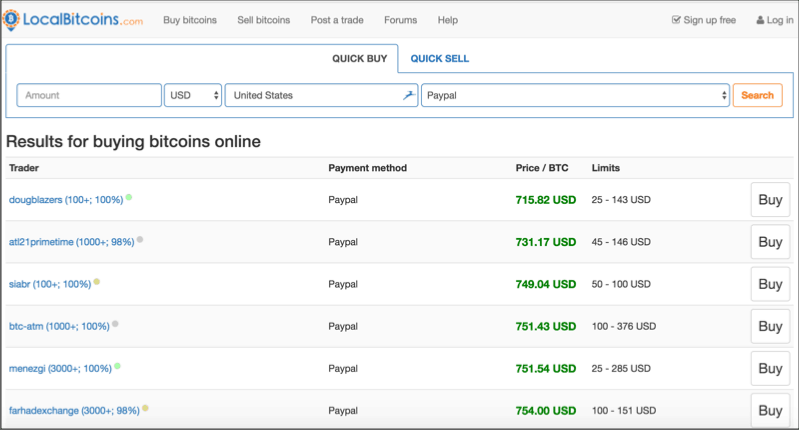The height and width of the screenshot is (430, 799).
Task: Go to Post a trade page
Action: click(x=337, y=20)
